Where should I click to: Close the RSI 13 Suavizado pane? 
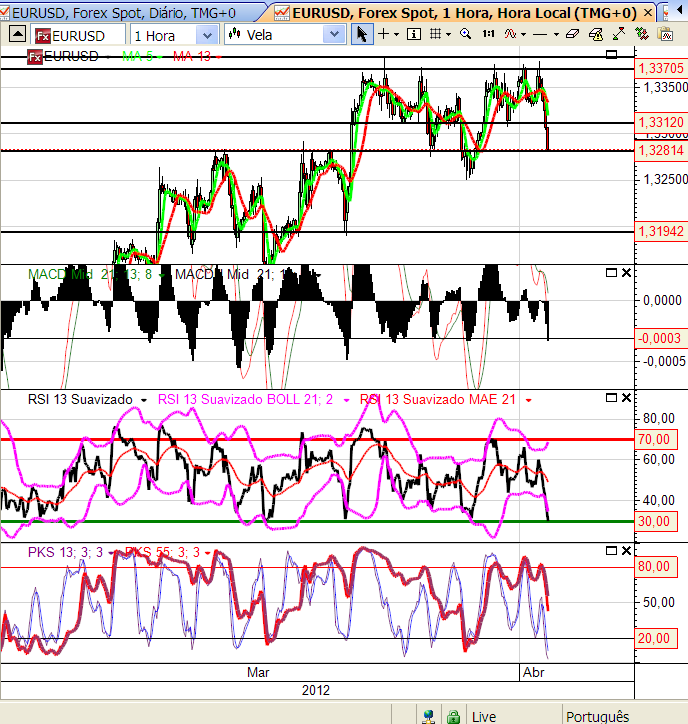626,398
